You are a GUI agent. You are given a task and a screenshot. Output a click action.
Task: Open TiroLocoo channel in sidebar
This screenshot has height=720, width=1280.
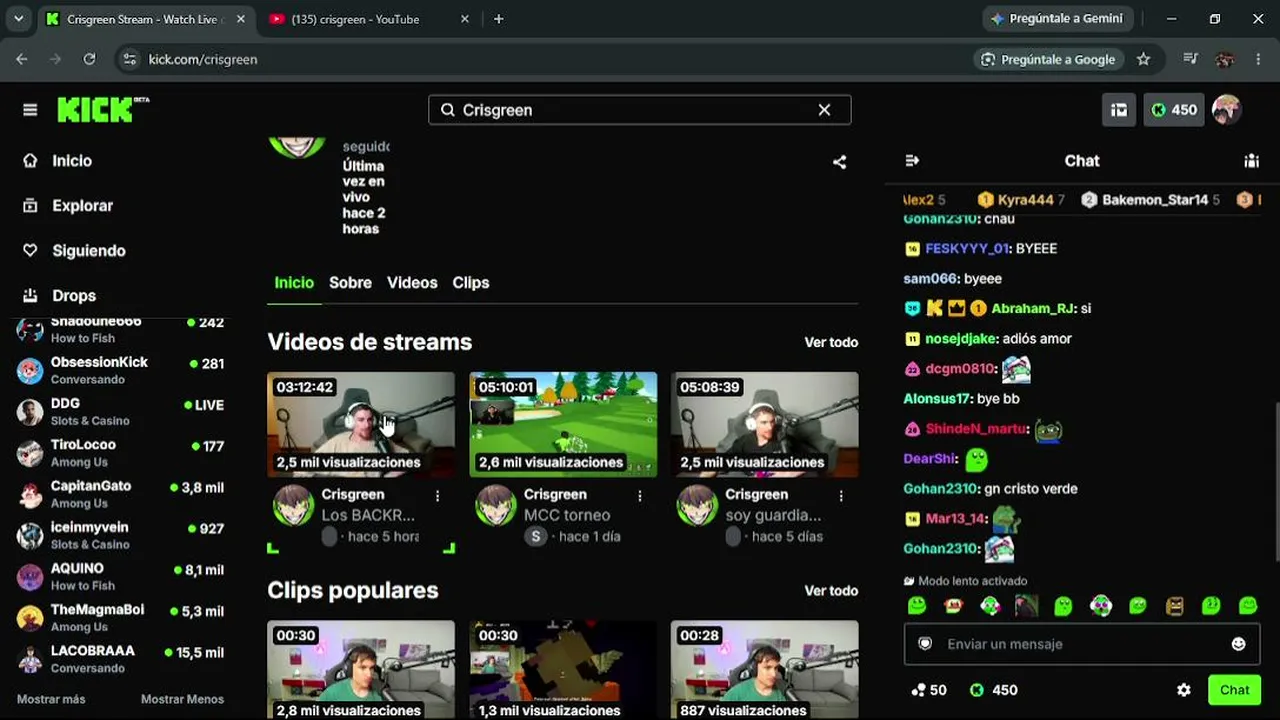point(120,453)
